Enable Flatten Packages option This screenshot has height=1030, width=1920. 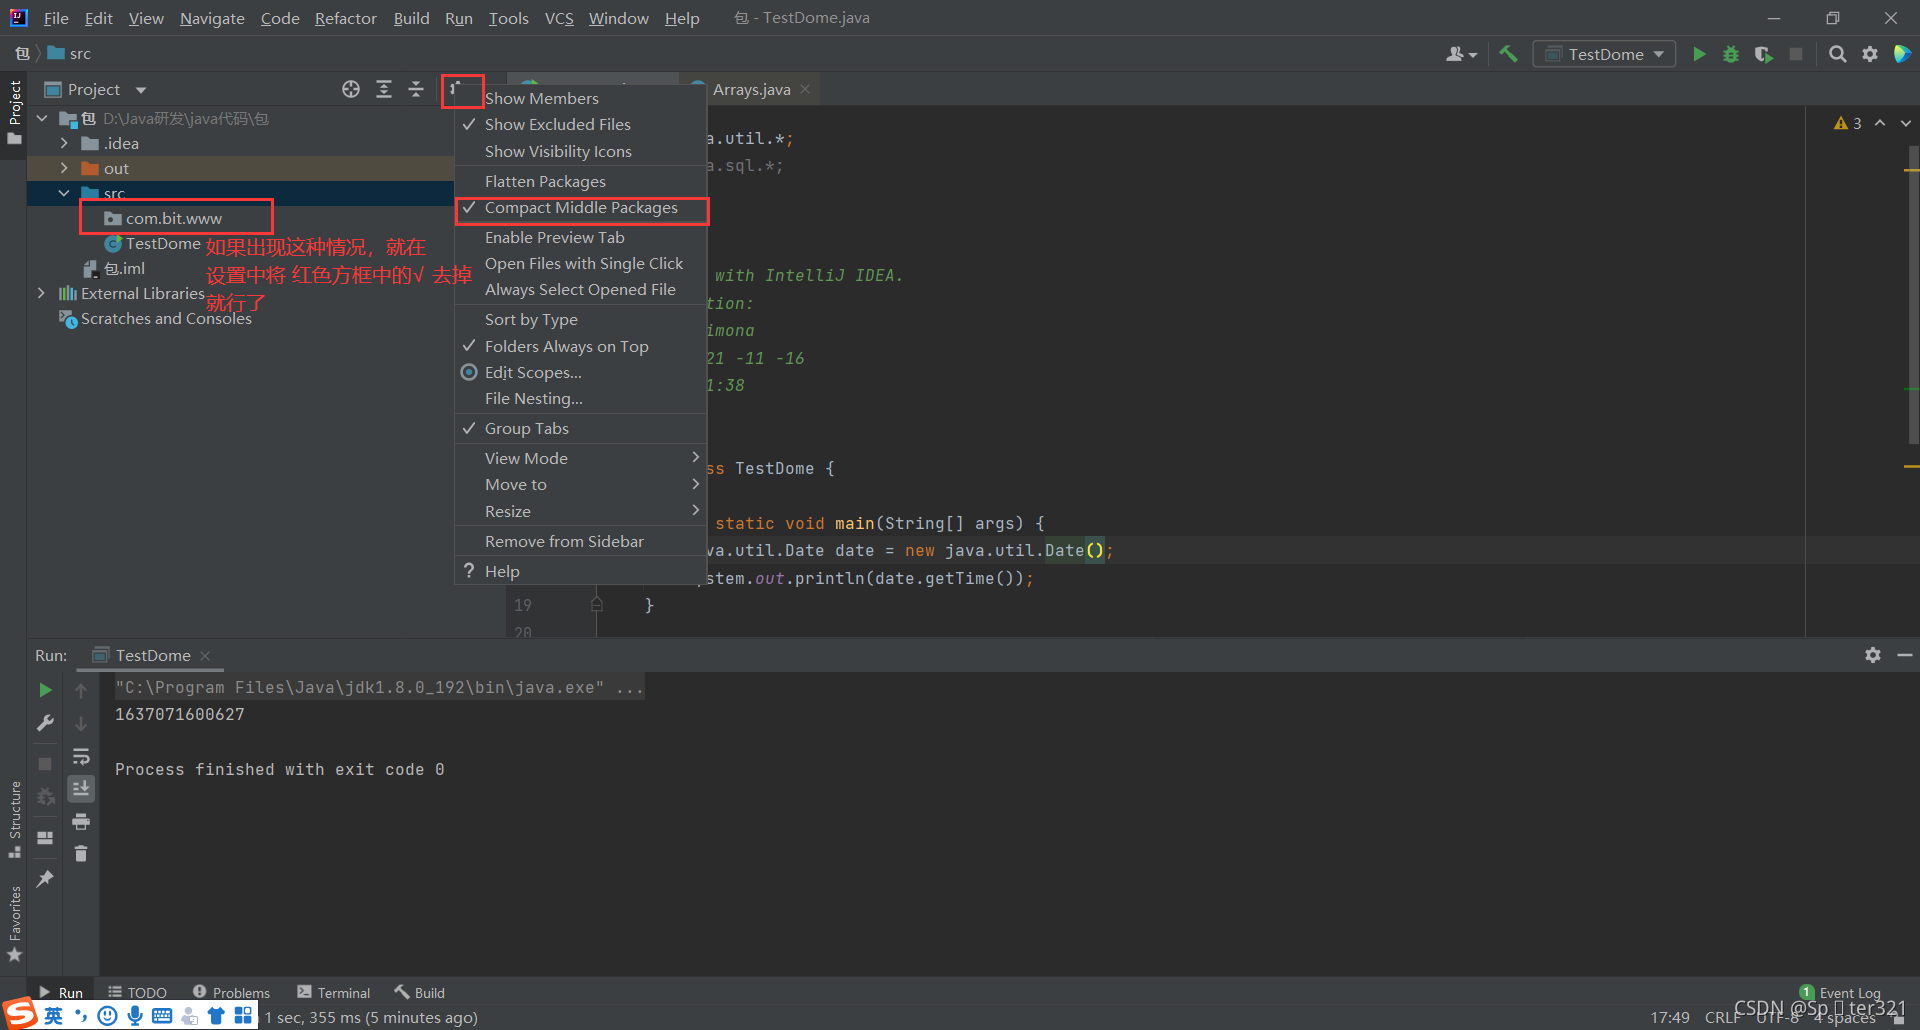pos(581,182)
